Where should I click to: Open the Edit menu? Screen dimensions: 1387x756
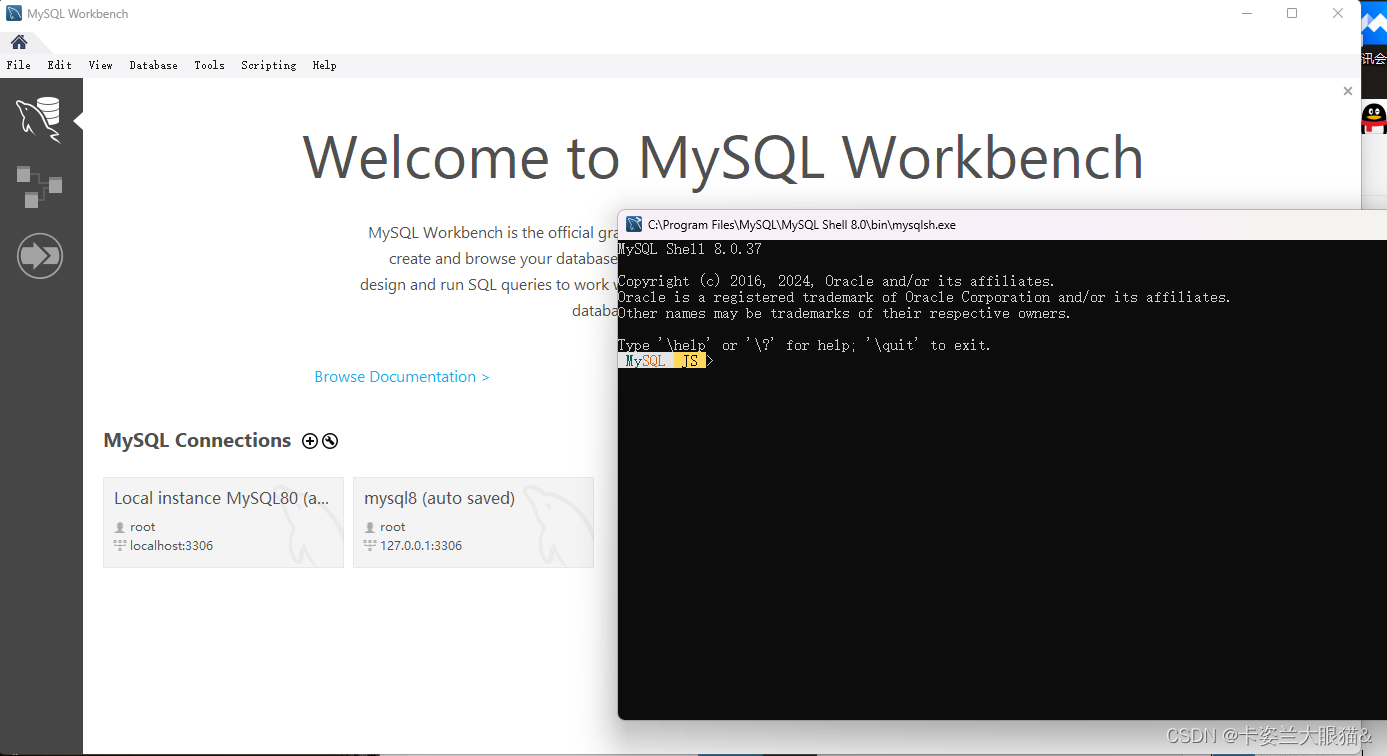pos(60,65)
